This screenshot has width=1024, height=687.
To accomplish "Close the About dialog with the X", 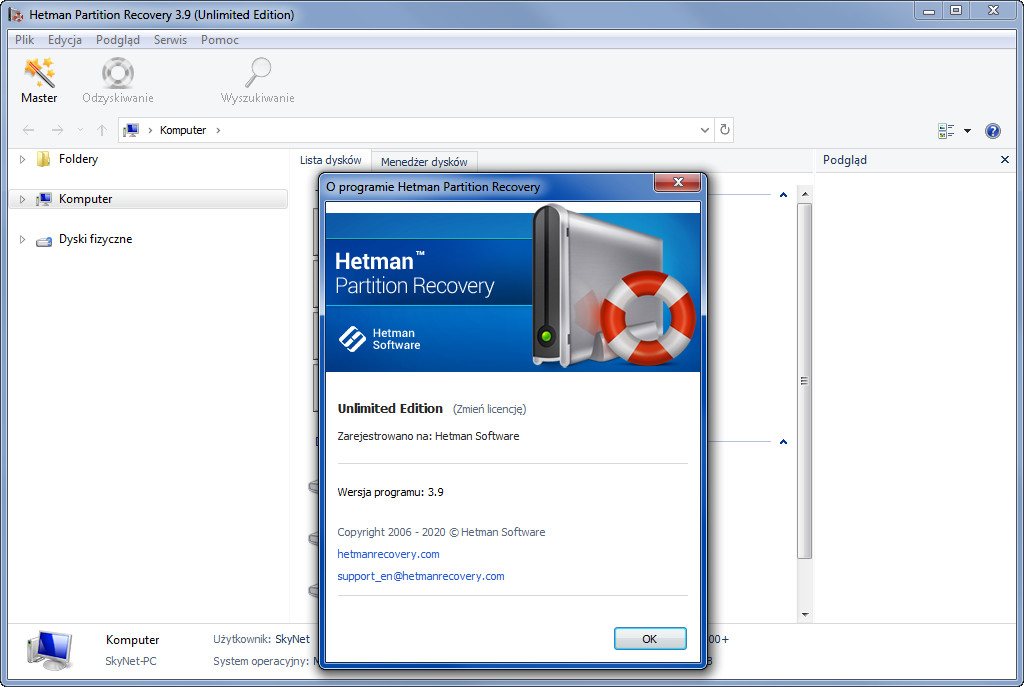I will (x=678, y=182).
